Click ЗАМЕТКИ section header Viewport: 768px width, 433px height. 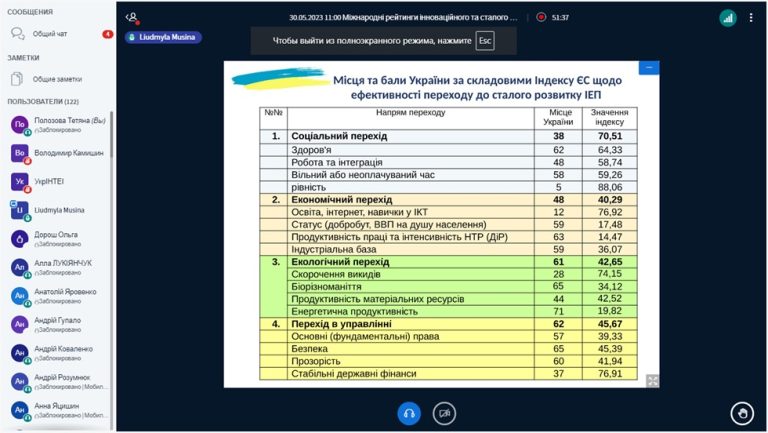coord(23,58)
